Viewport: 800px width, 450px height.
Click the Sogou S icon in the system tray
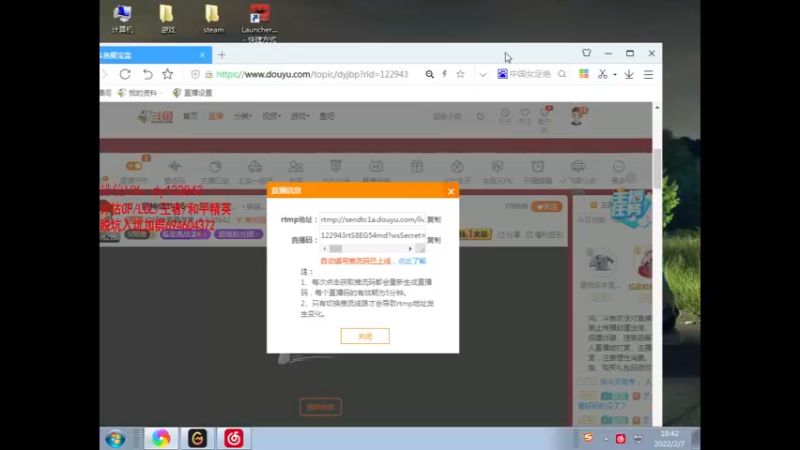(588, 437)
